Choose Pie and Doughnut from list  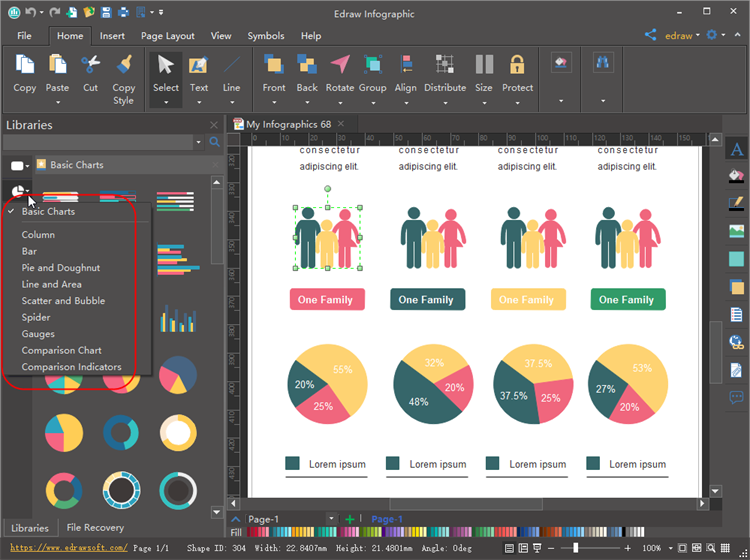click(x=61, y=268)
